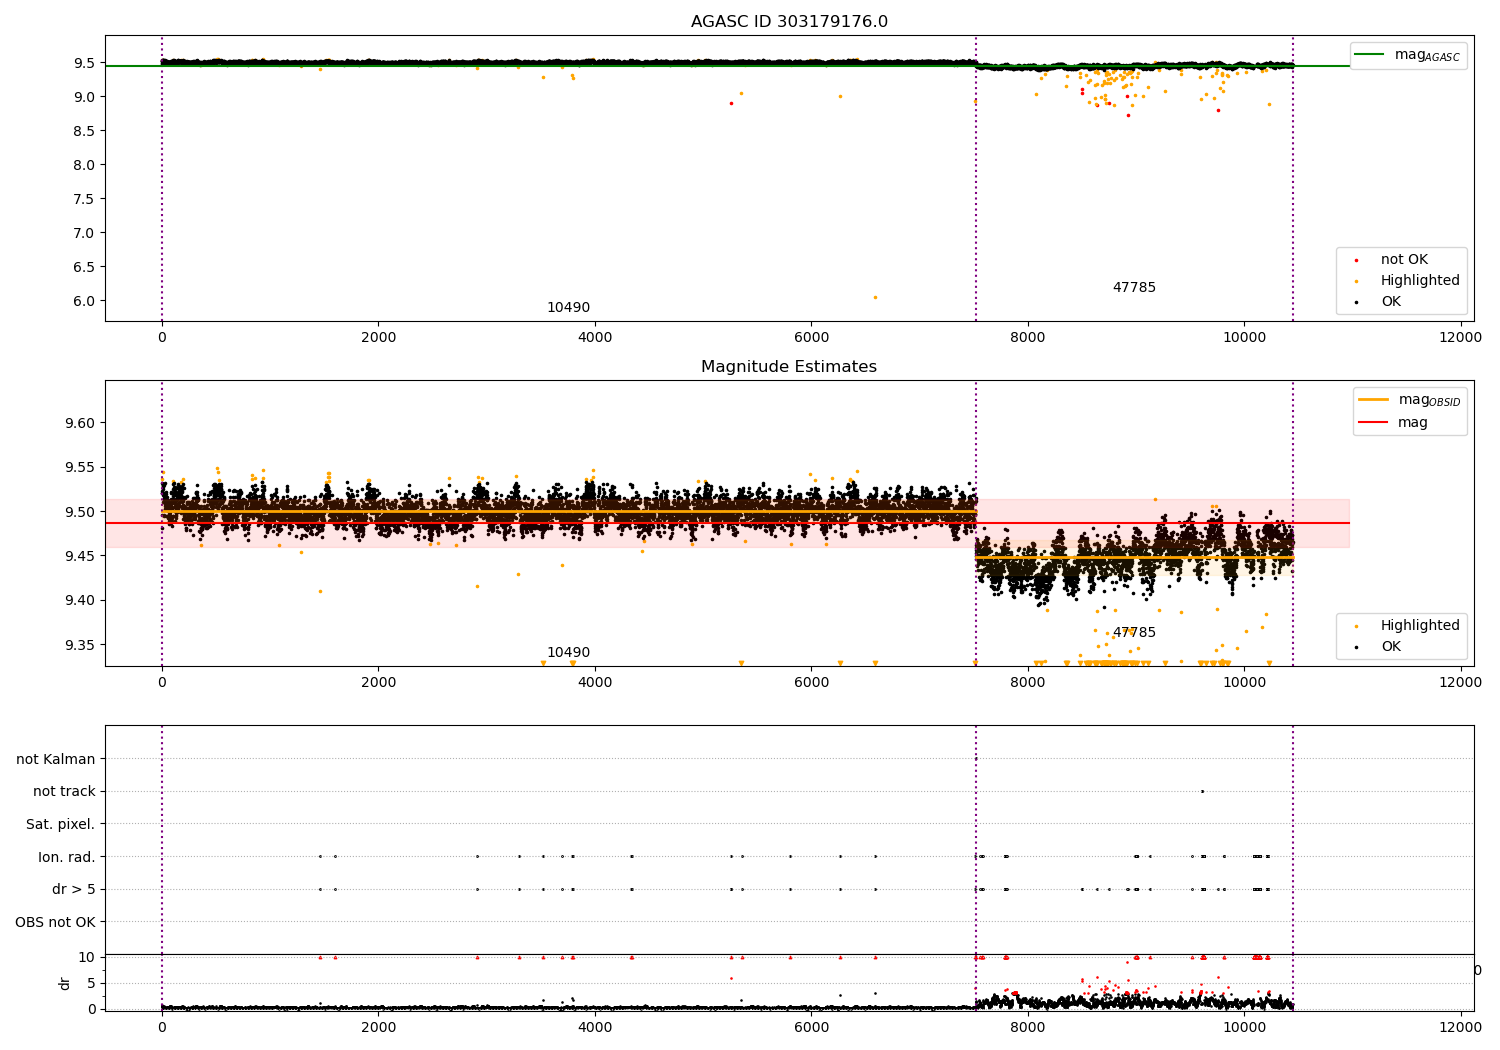
Task: Click the "6.0" y-tick of the top plot
Action: tap(84, 301)
